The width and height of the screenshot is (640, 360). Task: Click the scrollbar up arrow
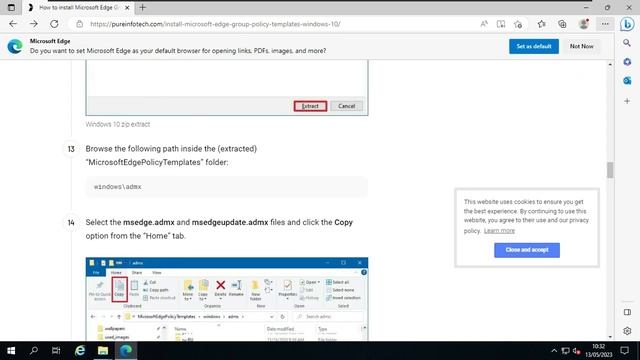610,64
